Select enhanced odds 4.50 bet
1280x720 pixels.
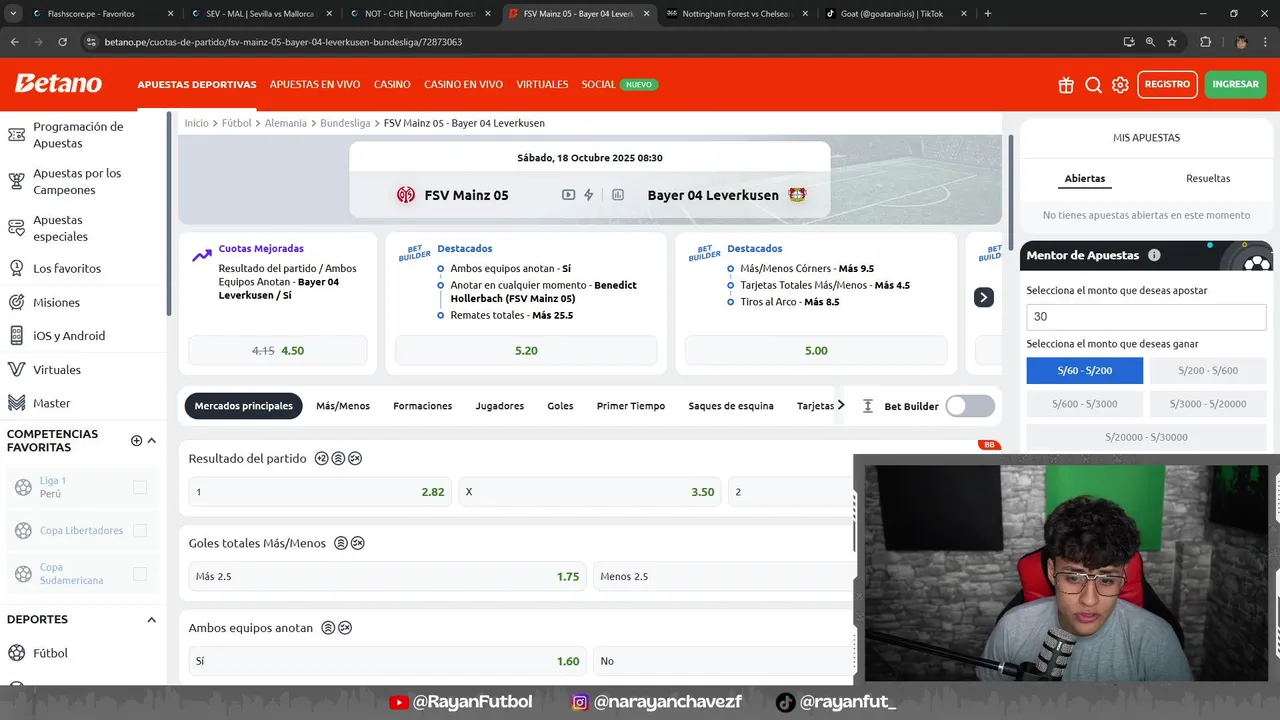[278, 351]
